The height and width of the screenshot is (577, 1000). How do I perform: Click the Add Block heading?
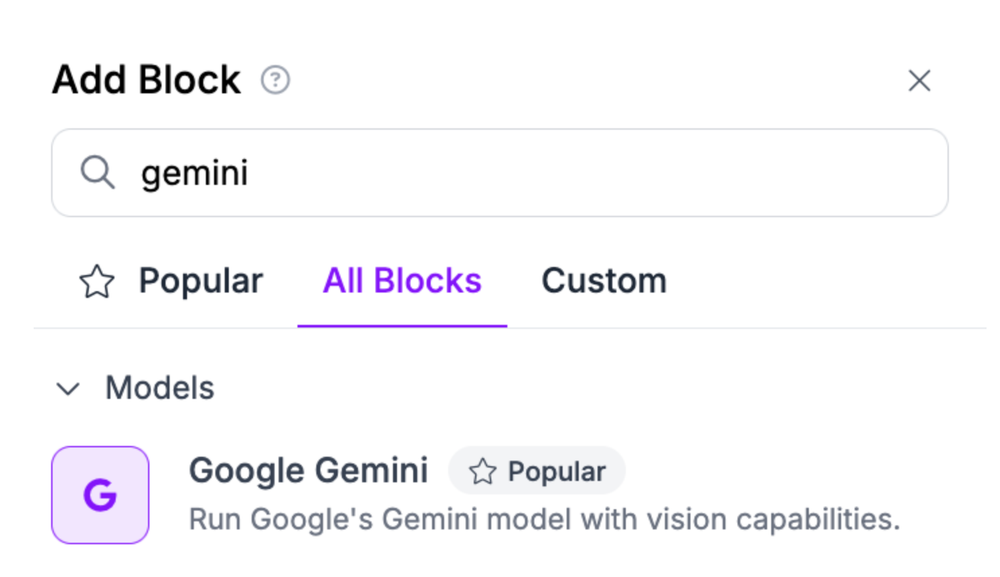tap(145, 79)
